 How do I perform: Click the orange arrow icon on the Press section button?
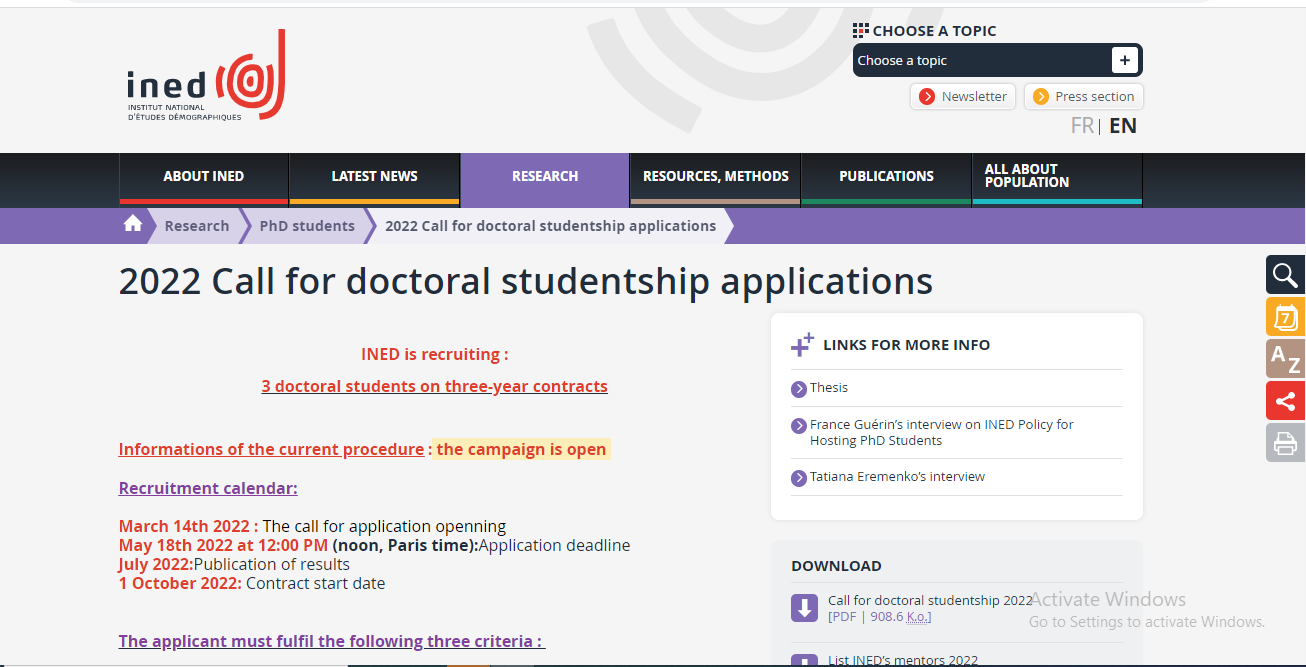pyautogui.click(x=1041, y=97)
